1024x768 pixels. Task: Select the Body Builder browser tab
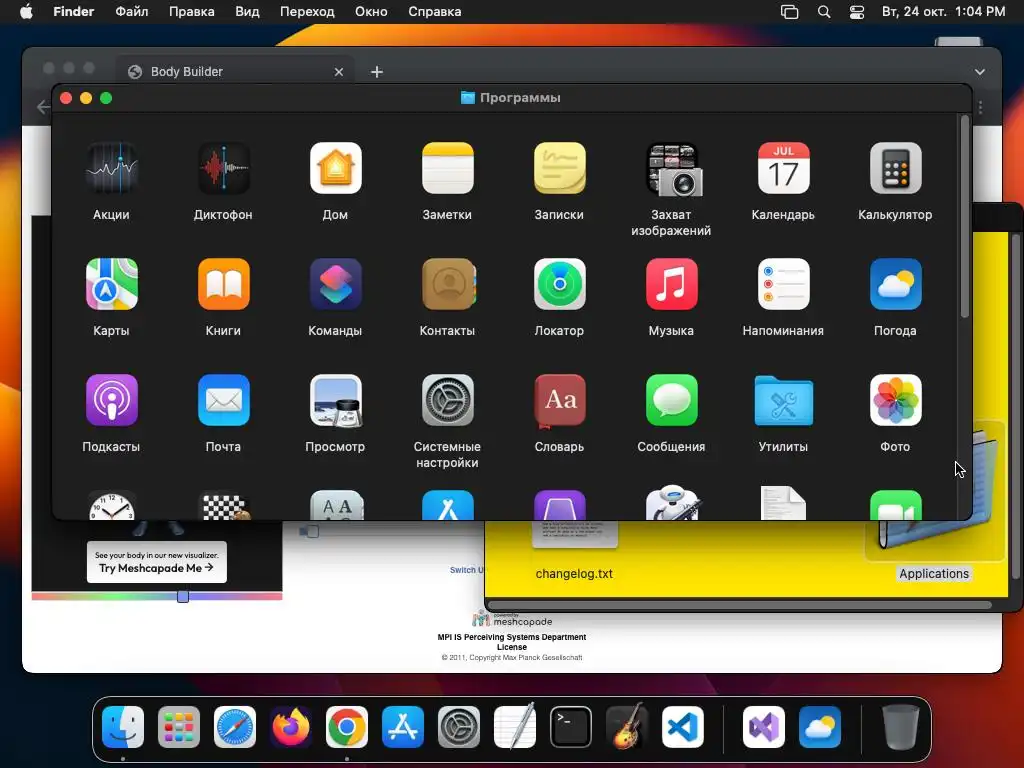tap(235, 71)
